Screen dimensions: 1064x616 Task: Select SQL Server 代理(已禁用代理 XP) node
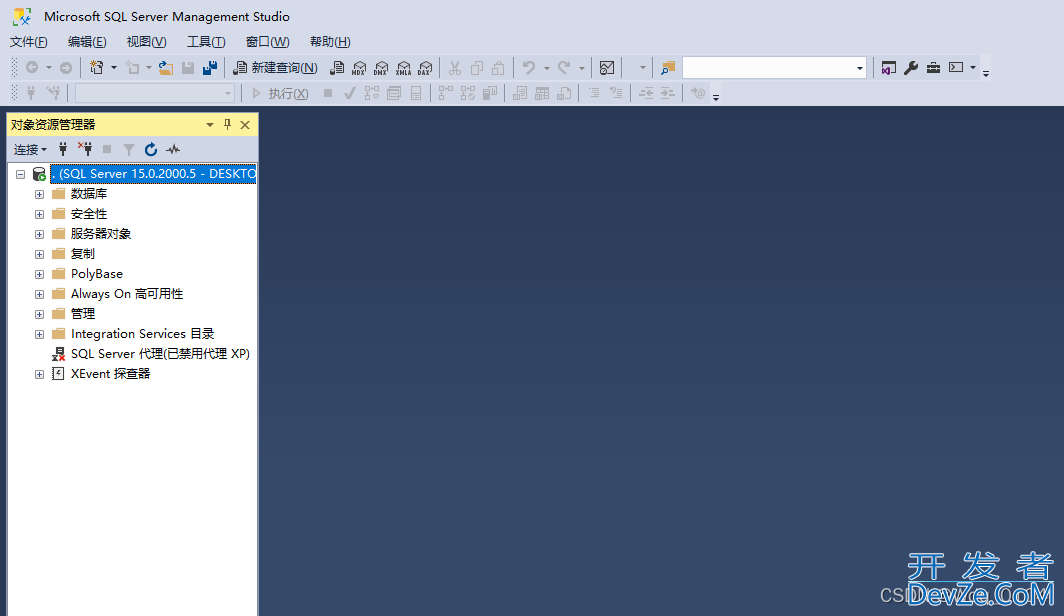click(x=160, y=354)
